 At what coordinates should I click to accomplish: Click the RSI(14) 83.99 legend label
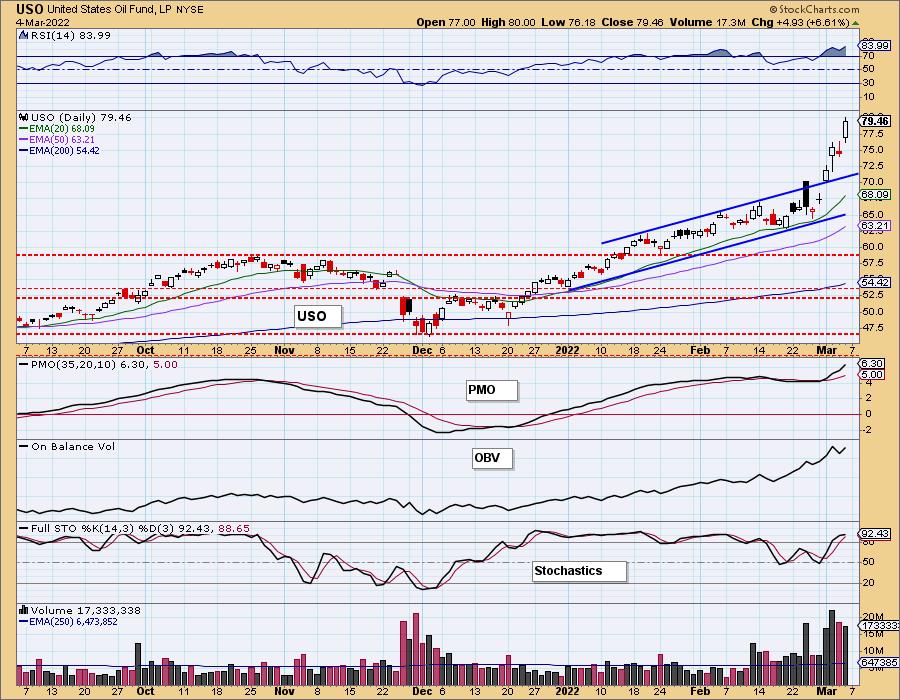tap(70, 35)
